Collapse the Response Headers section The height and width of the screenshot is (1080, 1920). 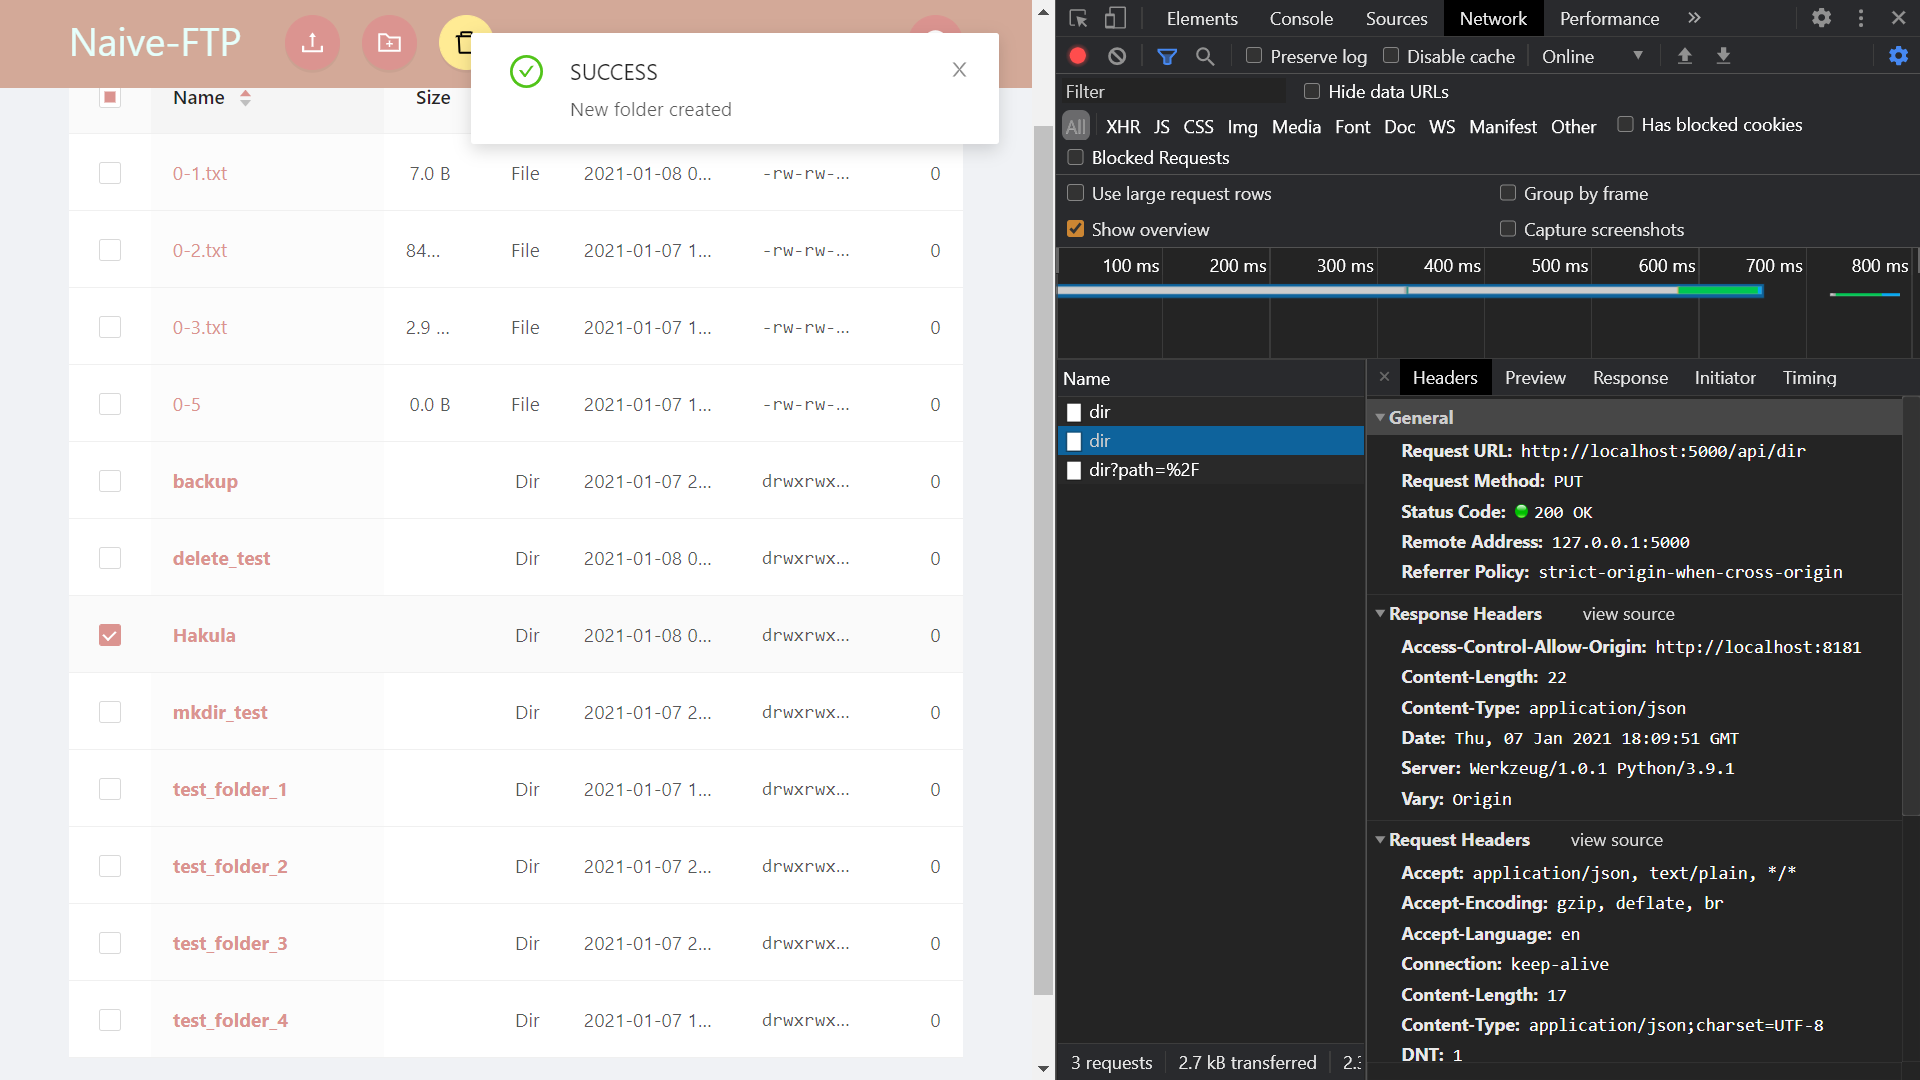(x=1382, y=613)
